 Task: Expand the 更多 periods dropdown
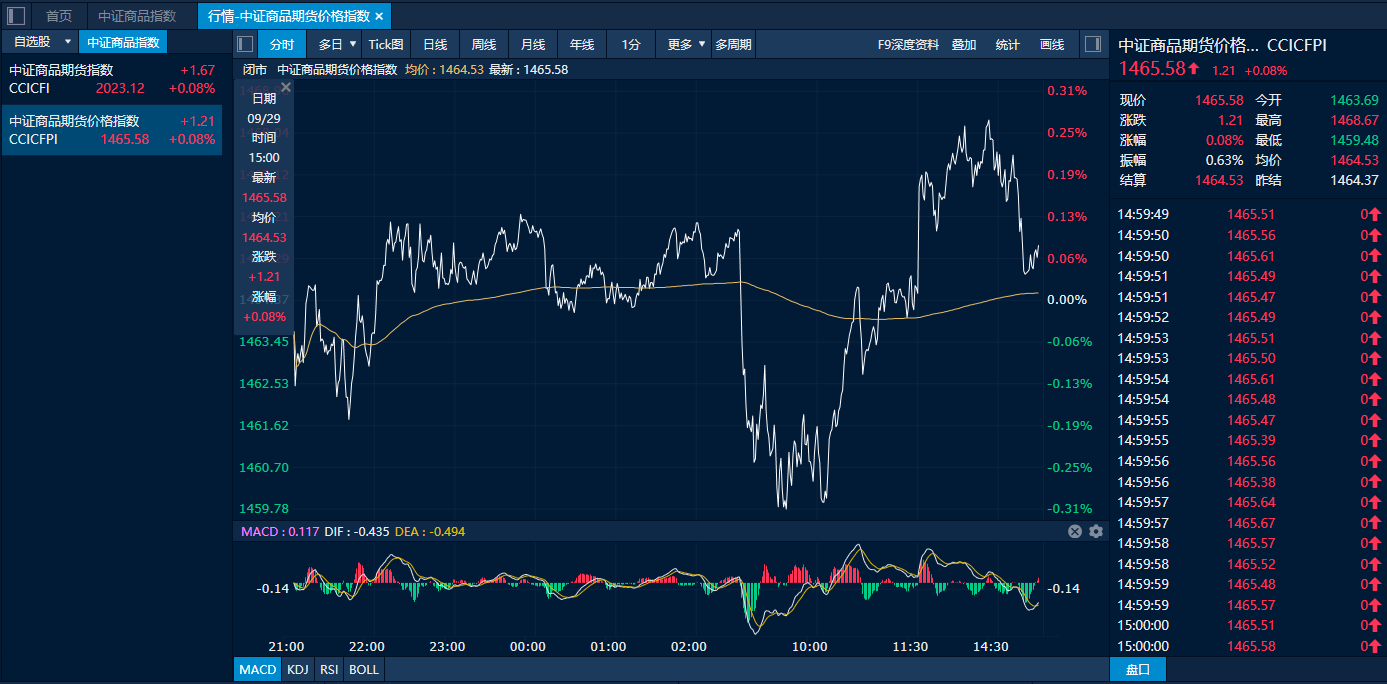coord(702,44)
